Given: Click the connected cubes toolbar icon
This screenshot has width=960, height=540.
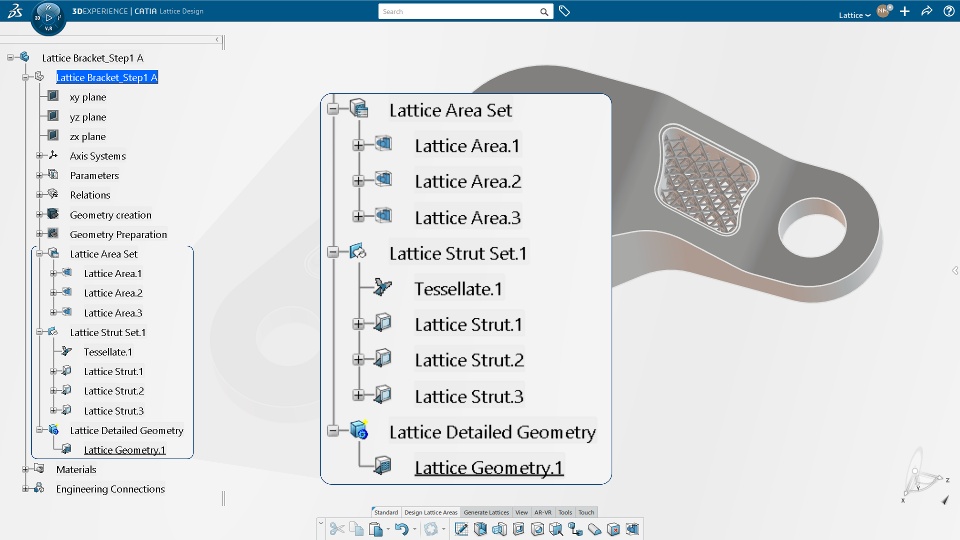Looking at the screenshot, I should coord(576,529).
